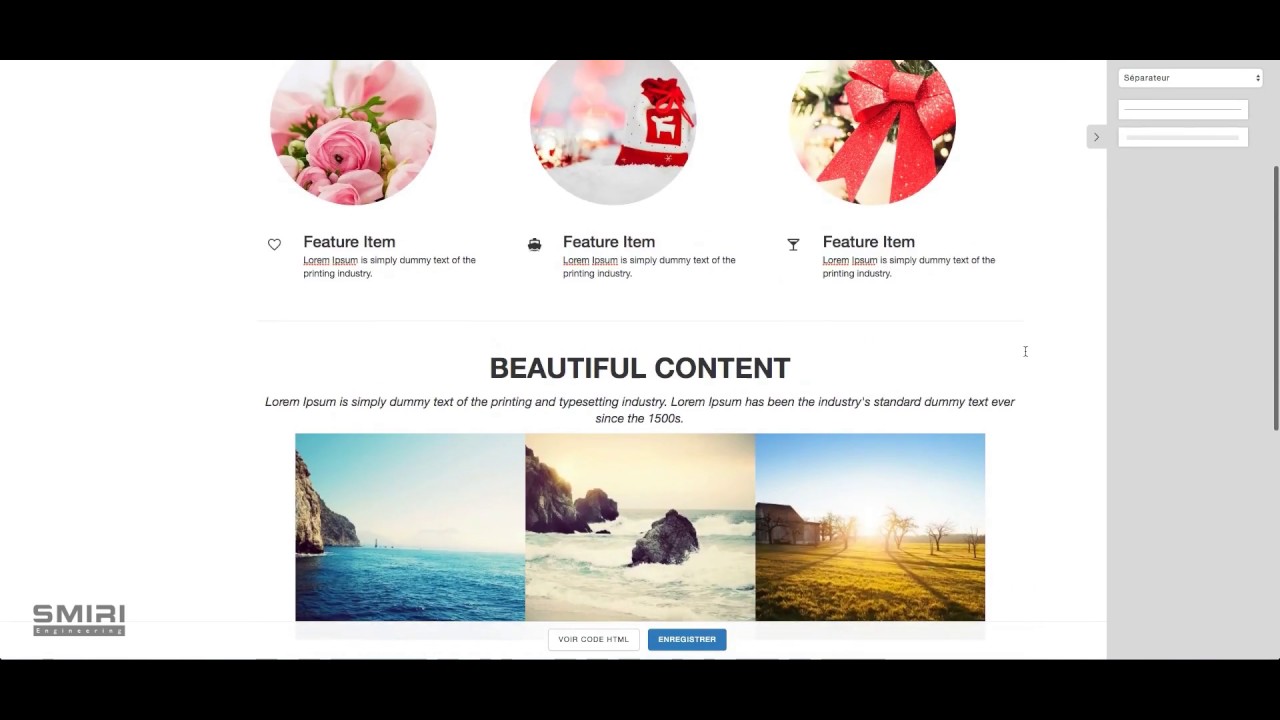Select the red ribbon bow circular image
This screenshot has width=1280, height=720.
click(x=873, y=130)
